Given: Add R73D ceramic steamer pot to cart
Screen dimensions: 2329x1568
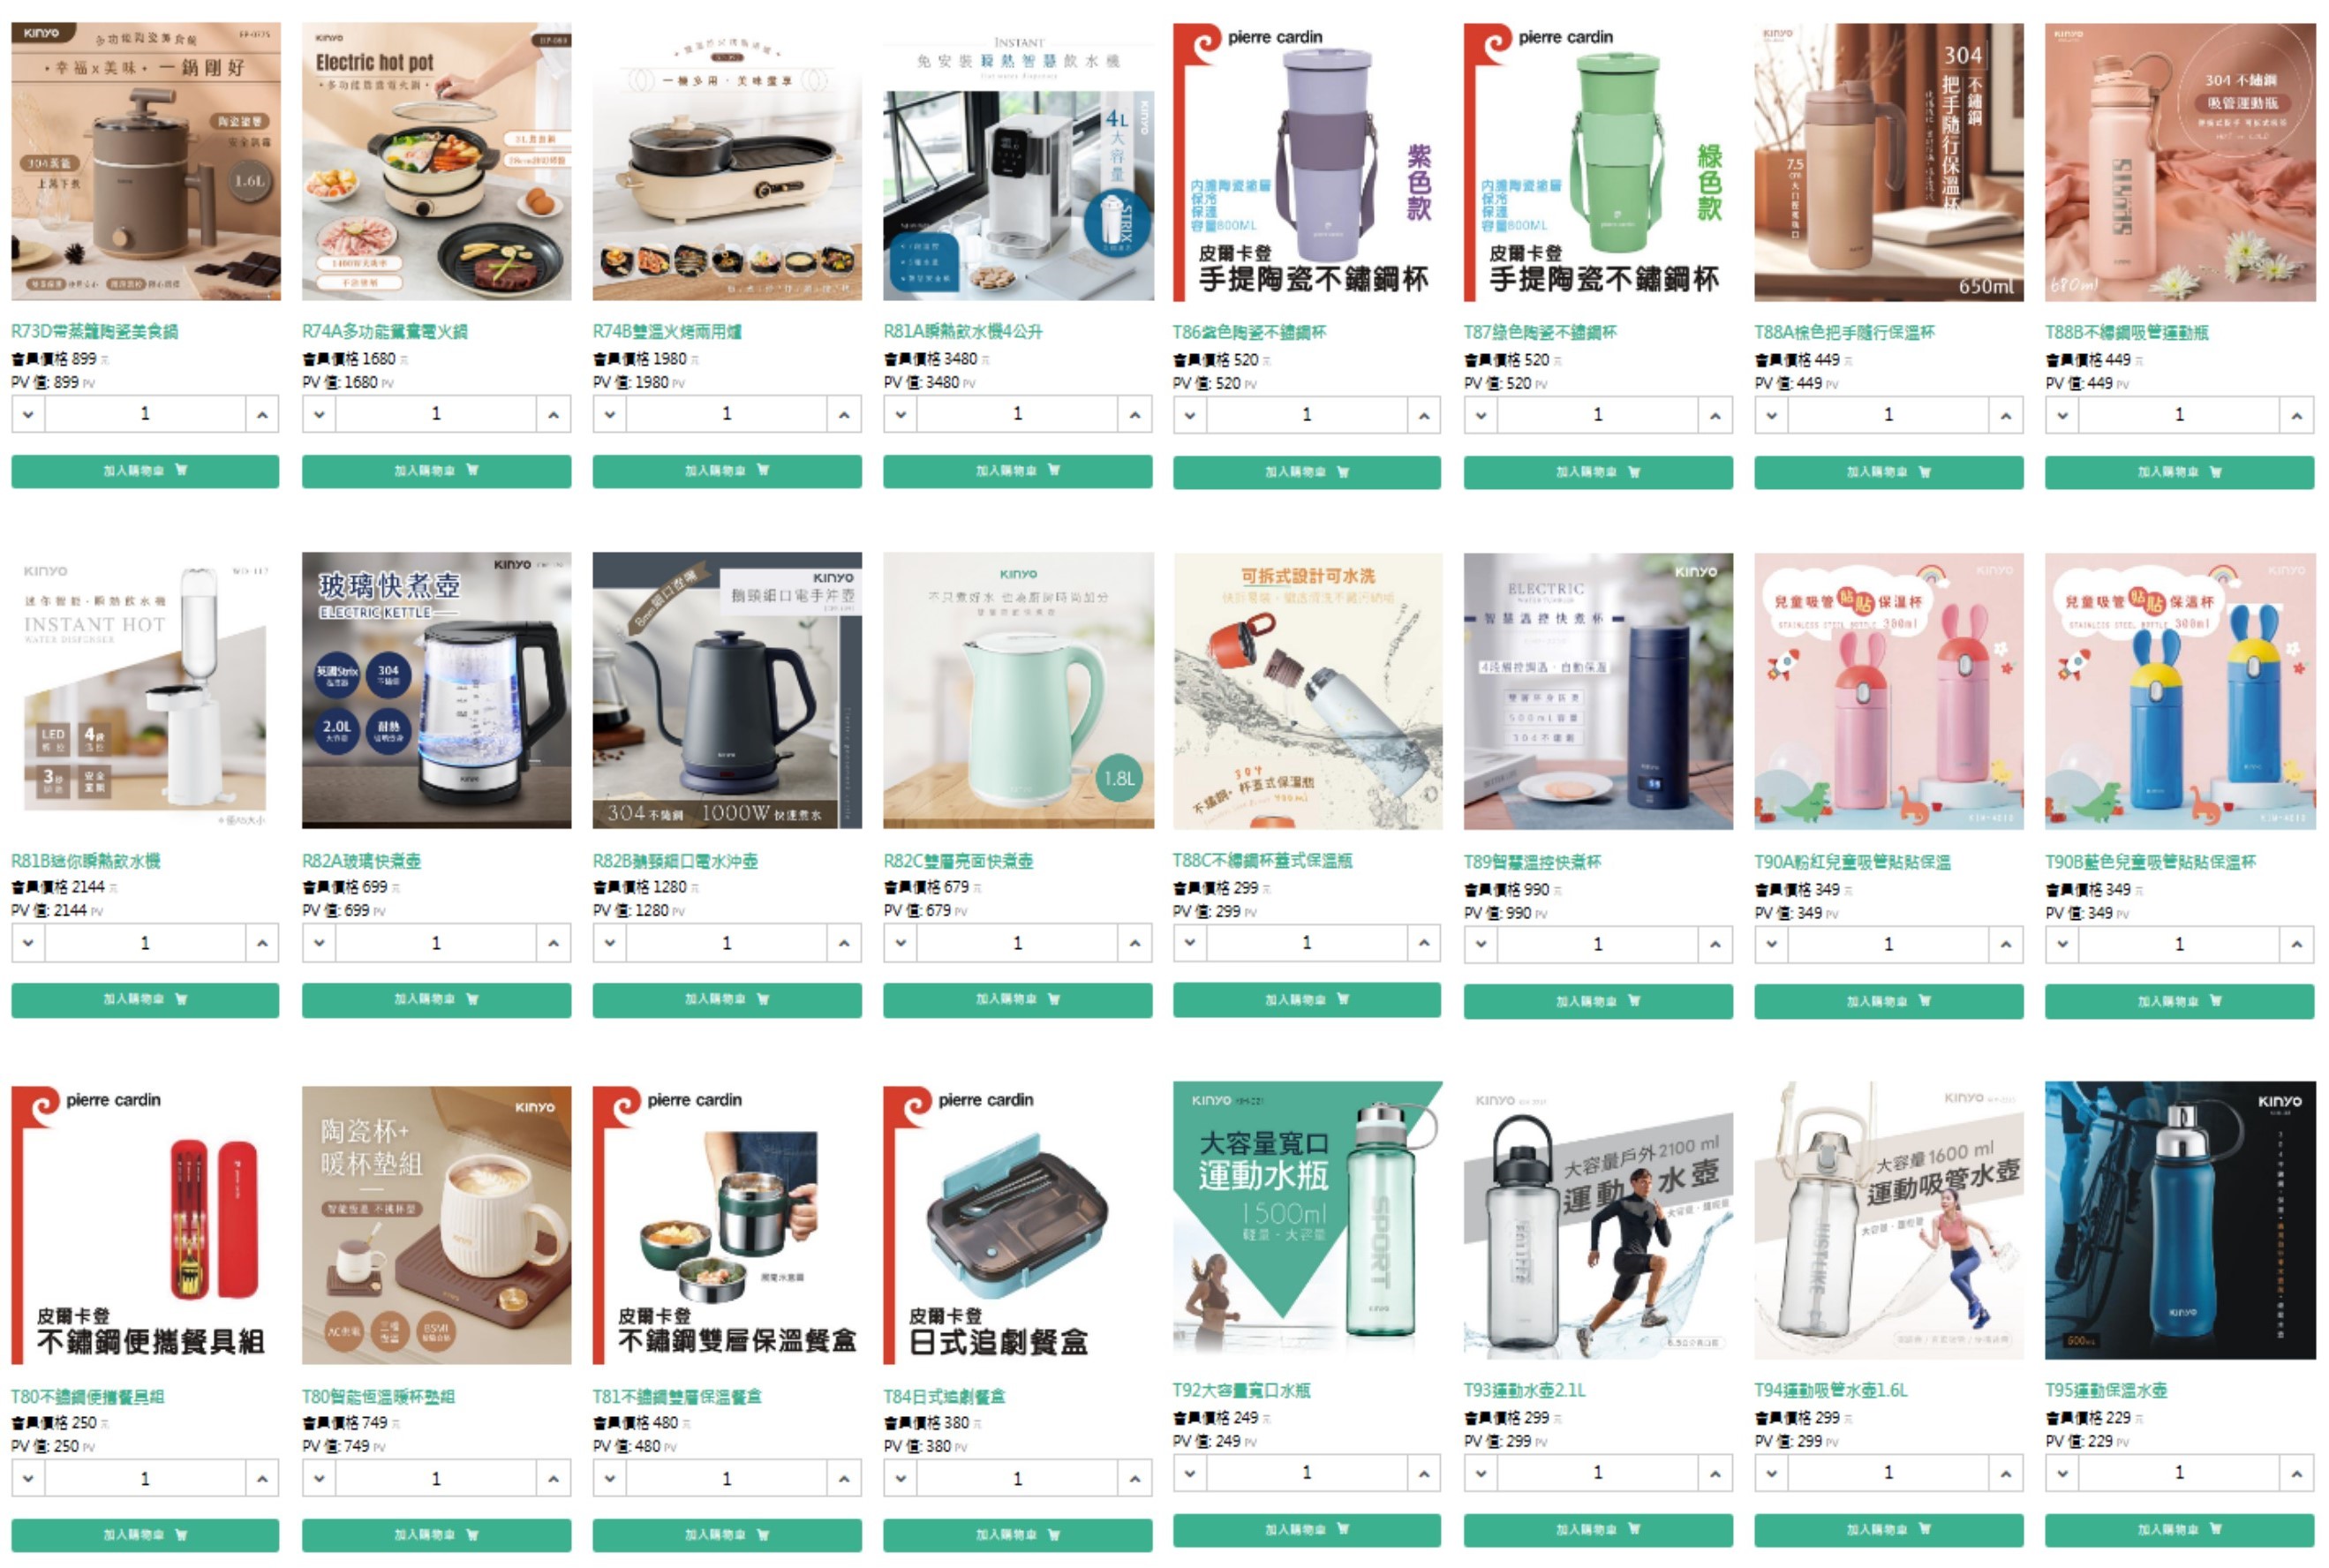Looking at the screenshot, I should (145, 471).
